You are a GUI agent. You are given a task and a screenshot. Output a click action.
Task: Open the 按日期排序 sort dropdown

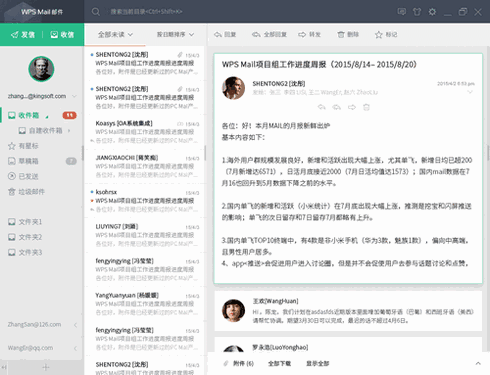pos(175,34)
